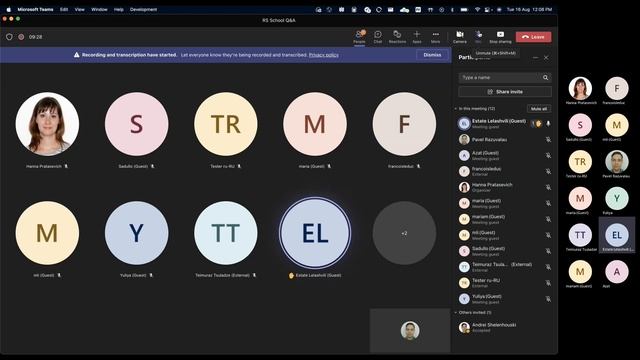
Task: Select the TT avatar tile in the grid
Action: click(x=226, y=233)
